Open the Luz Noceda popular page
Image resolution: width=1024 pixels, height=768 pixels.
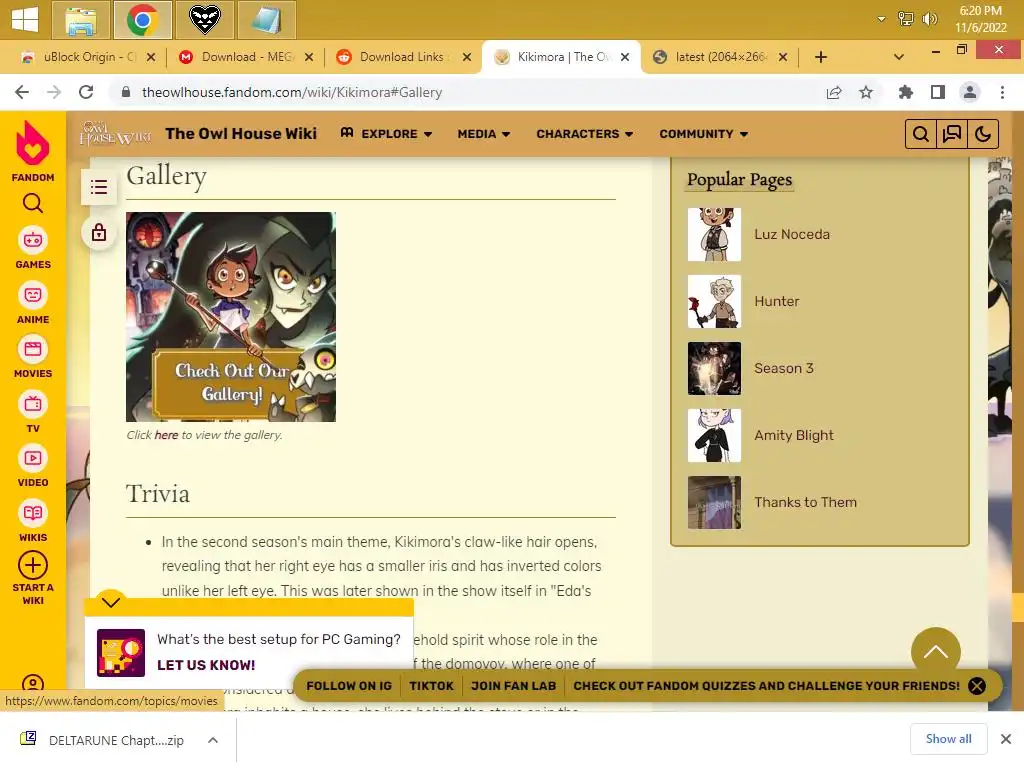(x=792, y=234)
